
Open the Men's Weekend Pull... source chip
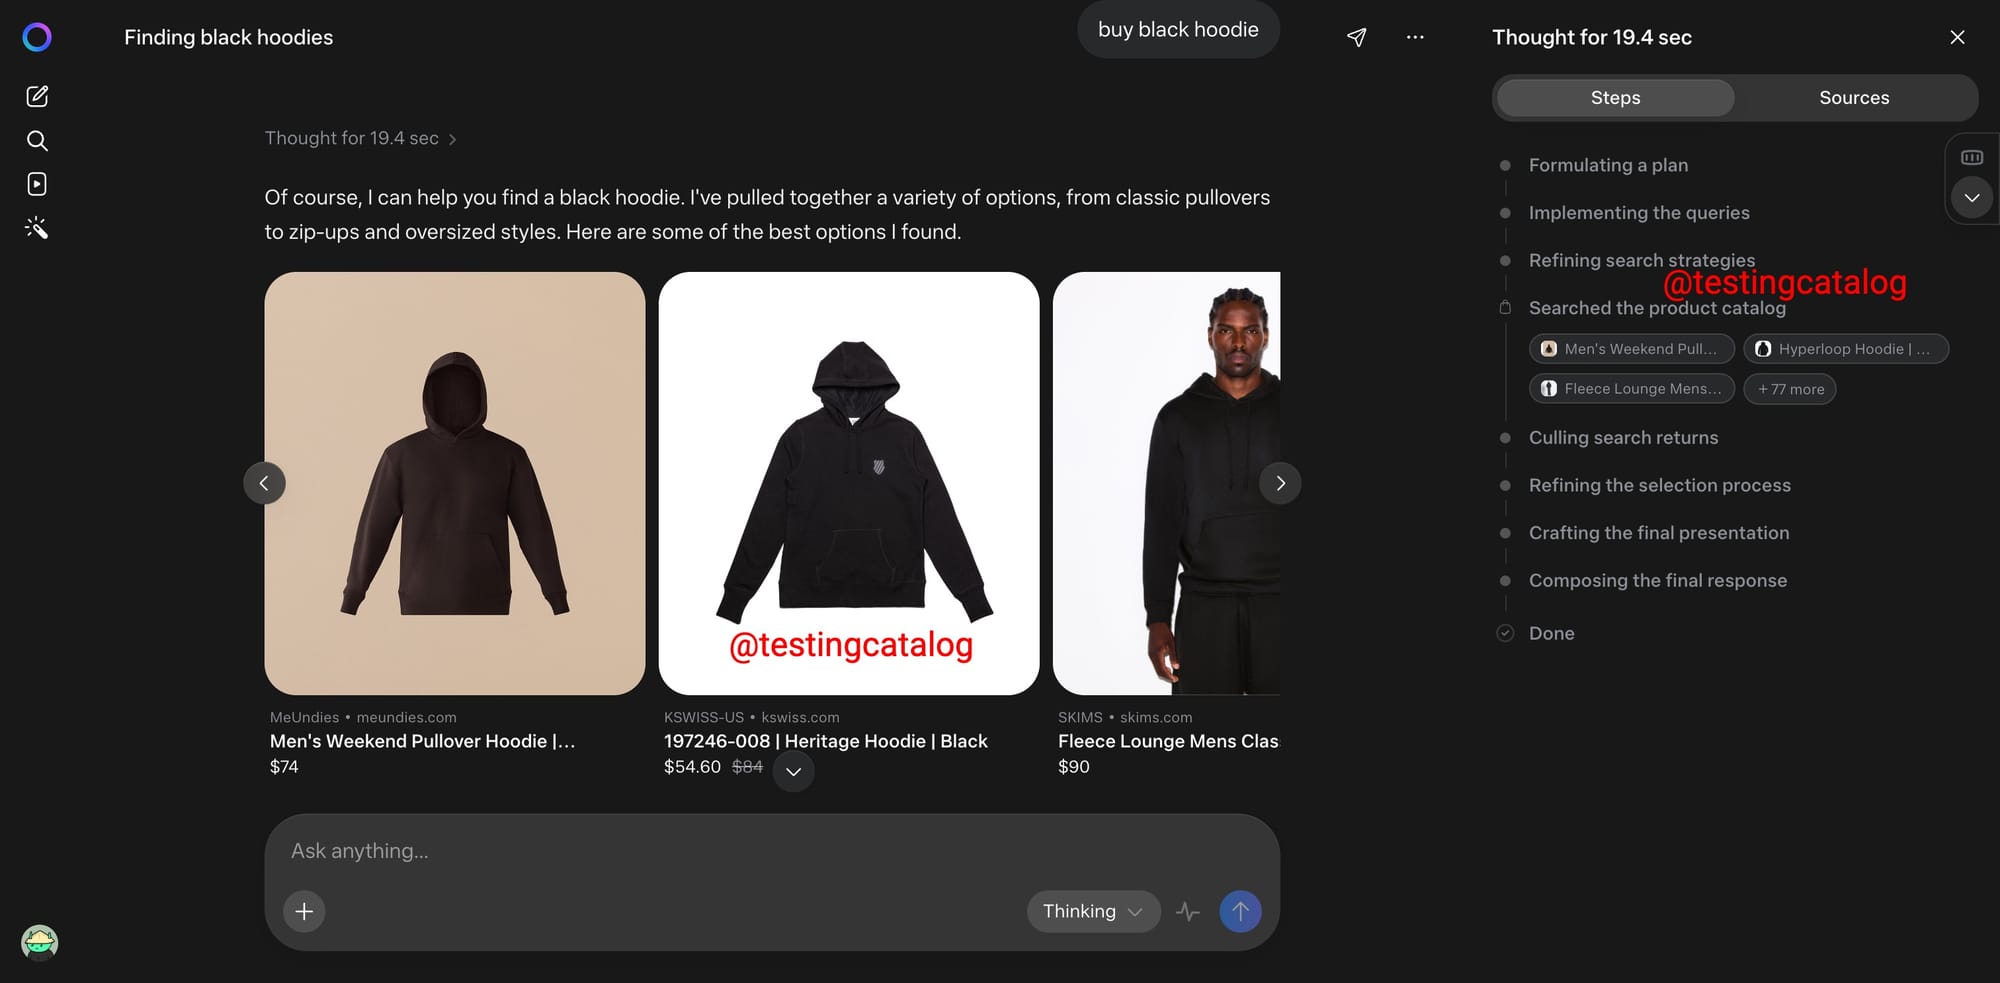click(x=1631, y=348)
